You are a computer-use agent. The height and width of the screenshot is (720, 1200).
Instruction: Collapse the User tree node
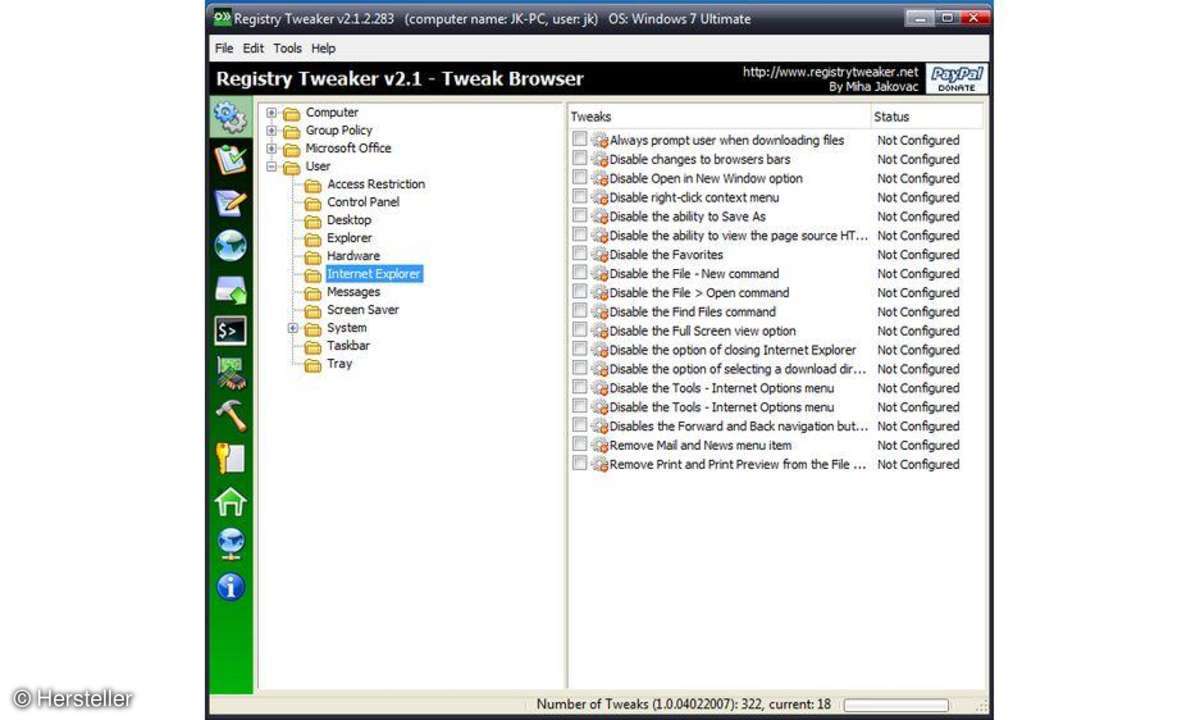coord(271,167)
